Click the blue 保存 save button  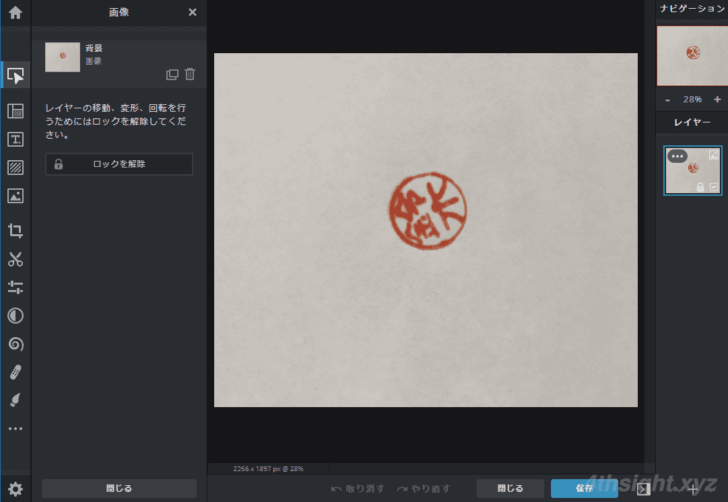pyautogui.click(x=584, y=488)
